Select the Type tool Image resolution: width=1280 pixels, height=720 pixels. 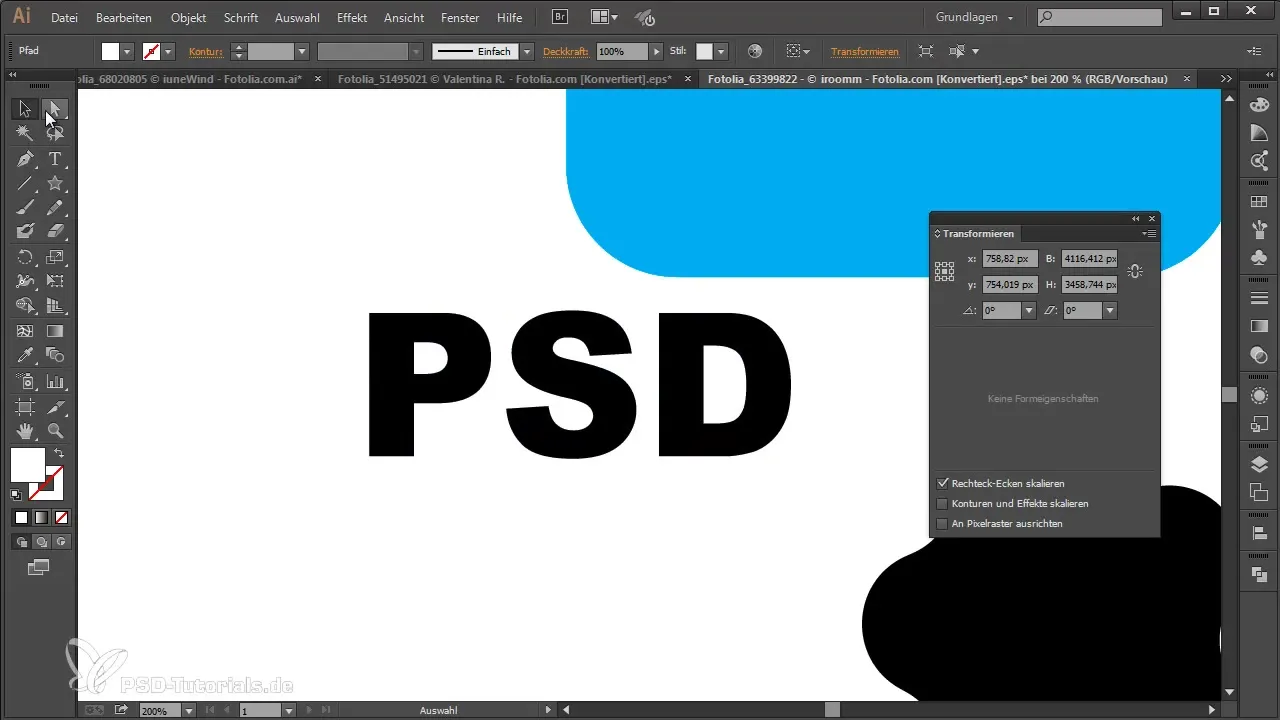pos(56,159)
